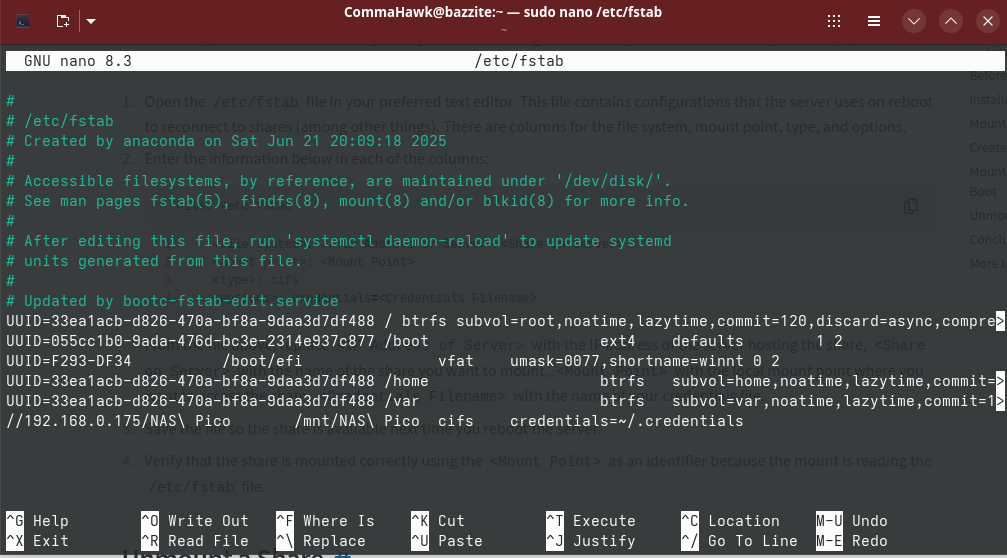Screen dimensions: 1007x558
Task: Click the 'Updated by bootc-fstab-edit.service' line
Action: [x=172, y=301]
